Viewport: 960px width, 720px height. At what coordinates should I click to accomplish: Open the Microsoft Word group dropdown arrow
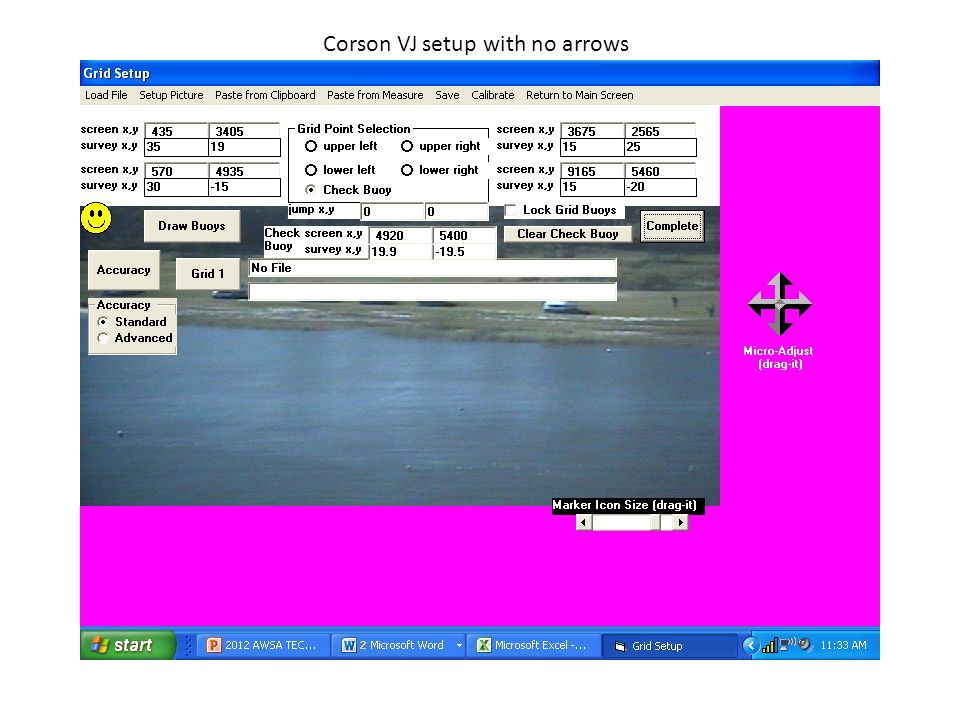coord(459,645)
